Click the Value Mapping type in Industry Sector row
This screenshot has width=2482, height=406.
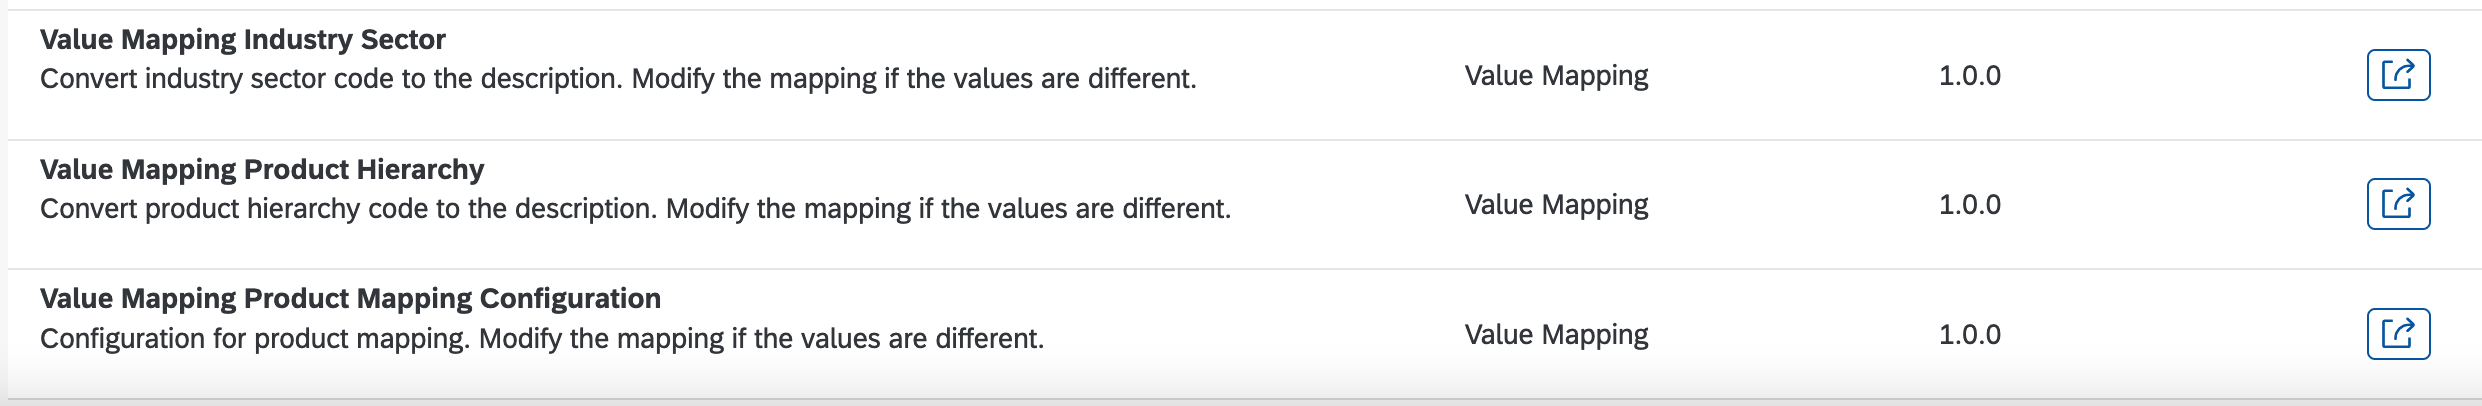click(1556, 76)
